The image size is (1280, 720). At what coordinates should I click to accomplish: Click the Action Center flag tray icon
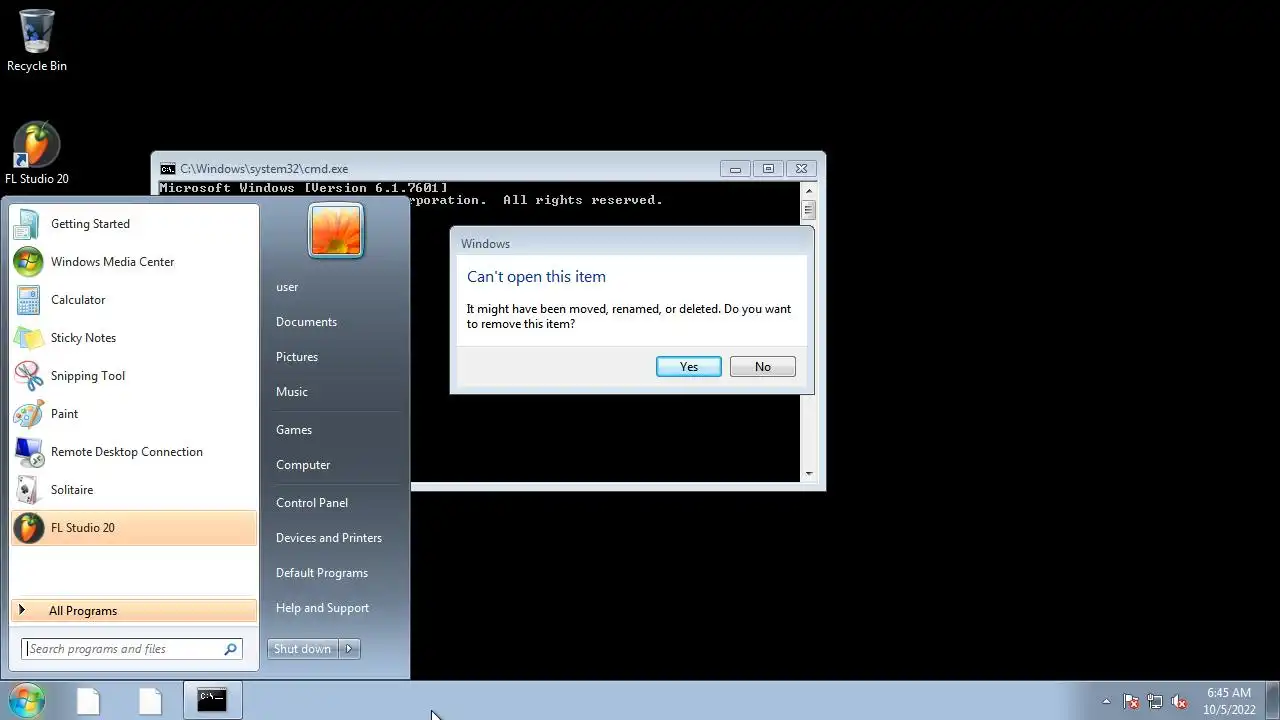(x=1131, y=702)
